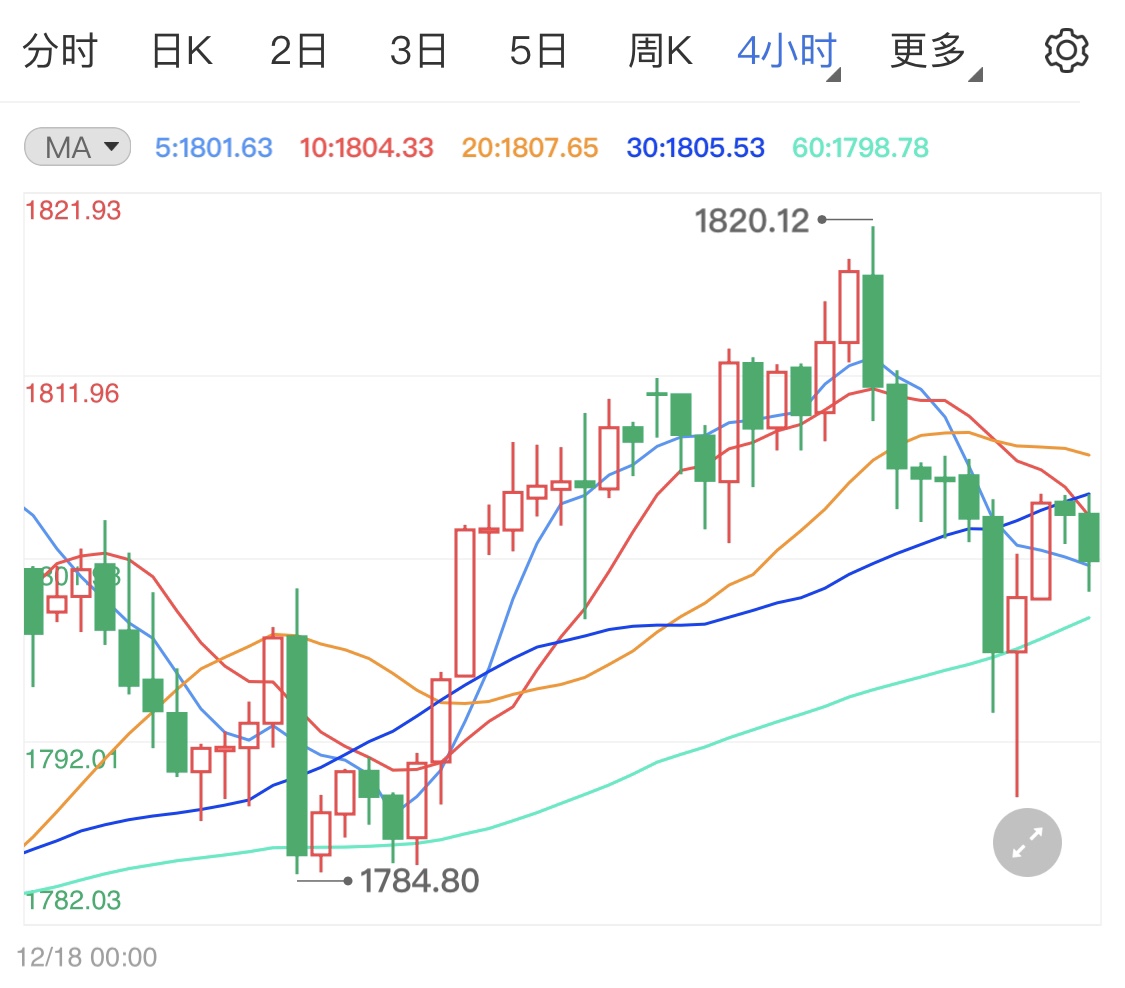1125x988 pixels.
Task: Click the 1782.03 axis price label
Action: click(x=73, y=900)
